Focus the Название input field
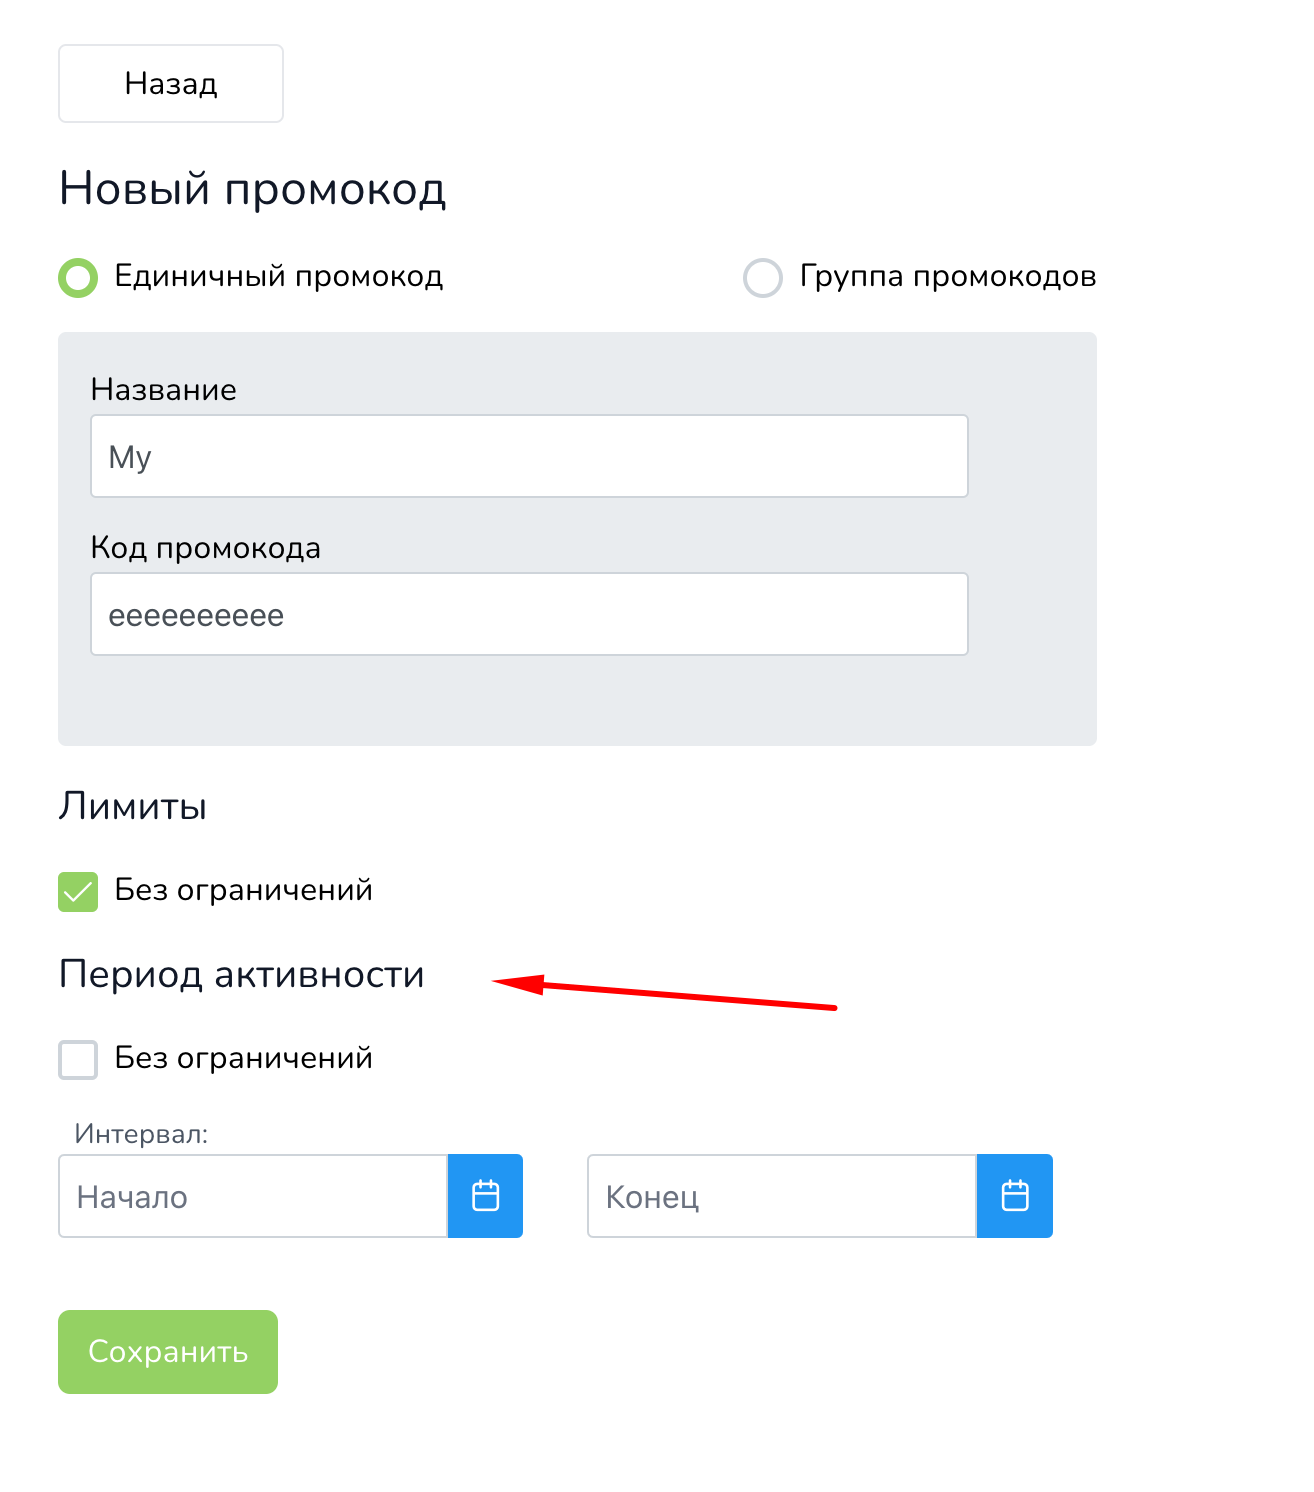This screenshot has width=1314, height=1492. pyautogui.click(x=529, y=456)
